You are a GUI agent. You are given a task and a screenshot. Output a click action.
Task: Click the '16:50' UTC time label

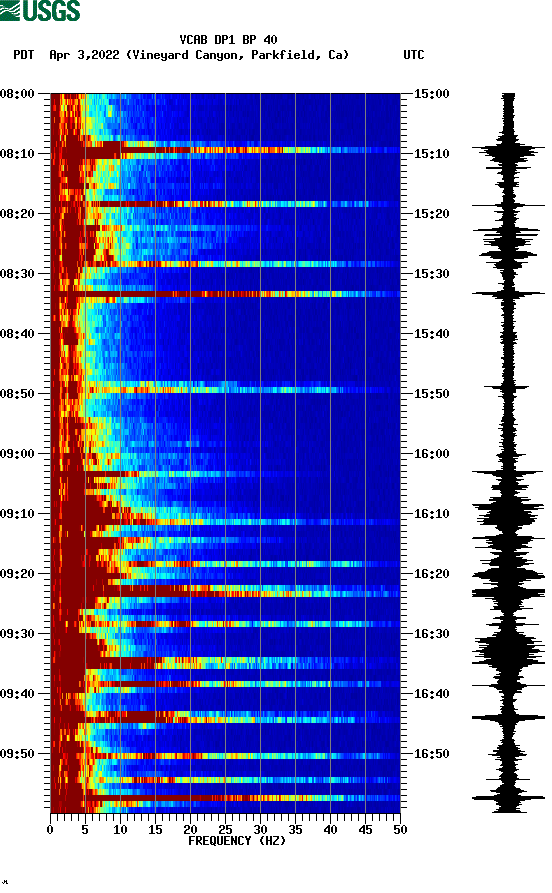pyautogui.click(x=431, y=753)
